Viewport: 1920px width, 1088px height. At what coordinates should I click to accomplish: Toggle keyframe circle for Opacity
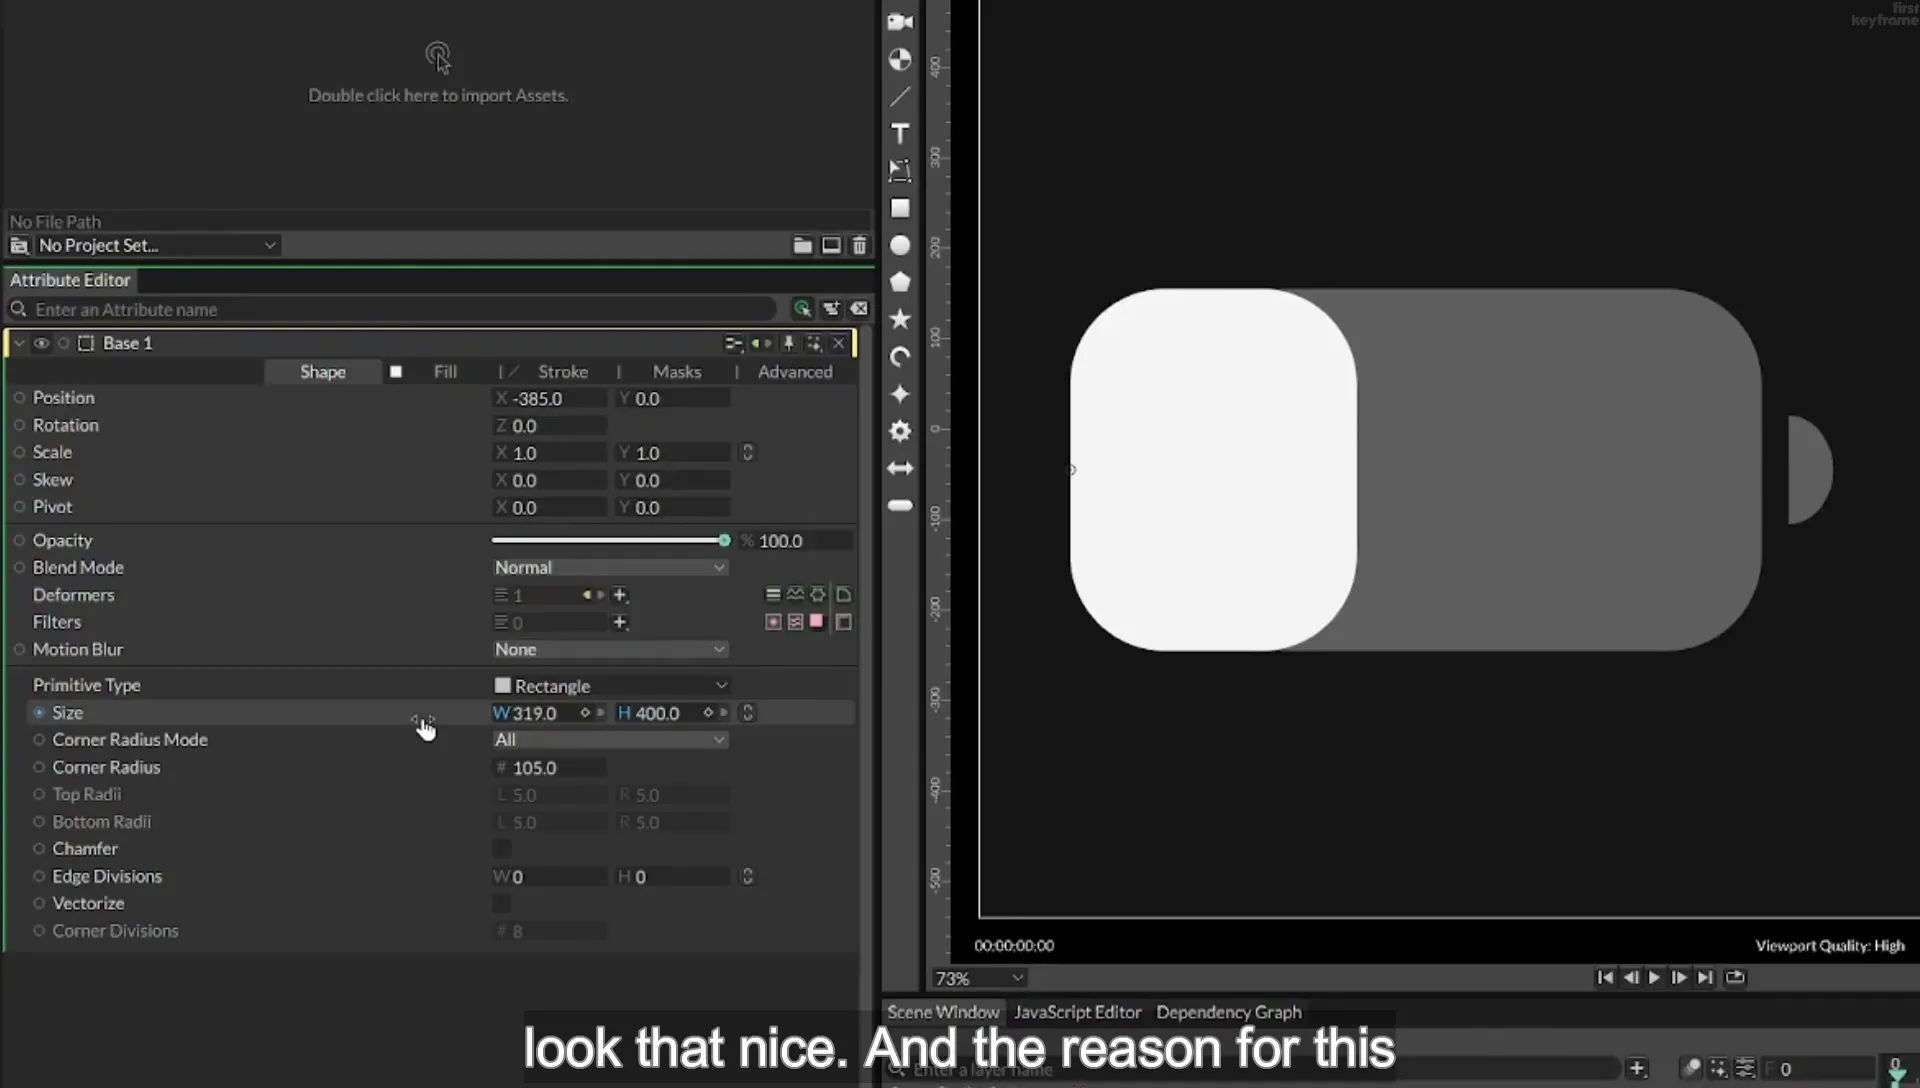click(x=19, y=540)
